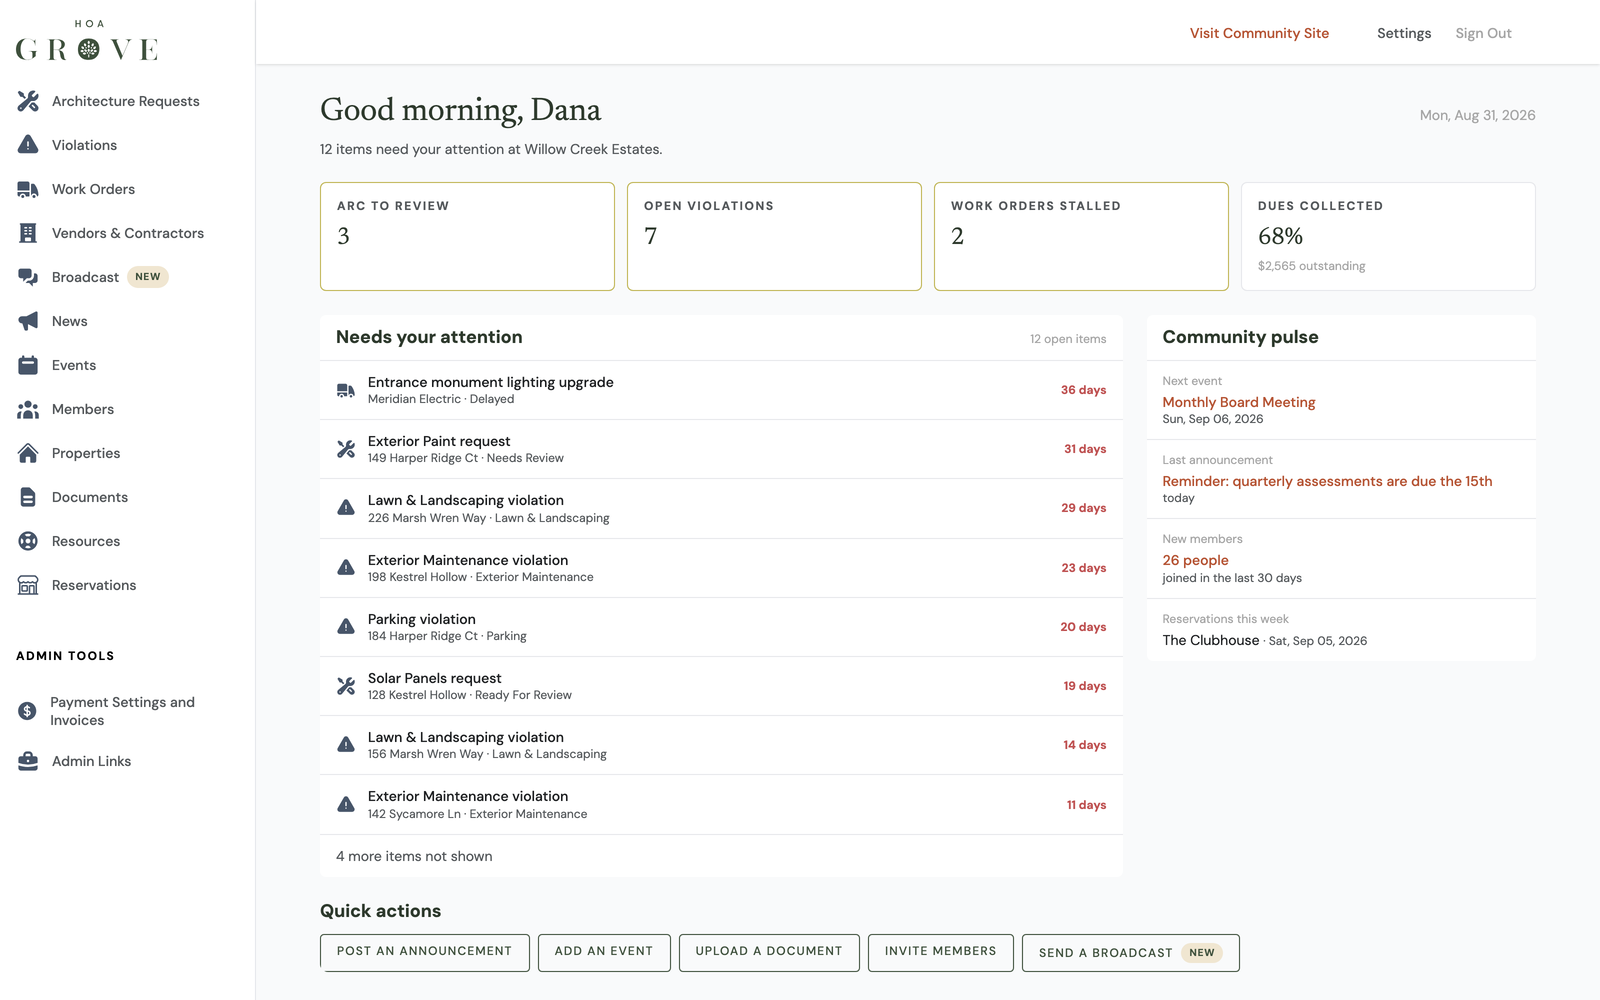
Task: Open the quarterly assessments reminder announcement
Action: [1327, 481]
